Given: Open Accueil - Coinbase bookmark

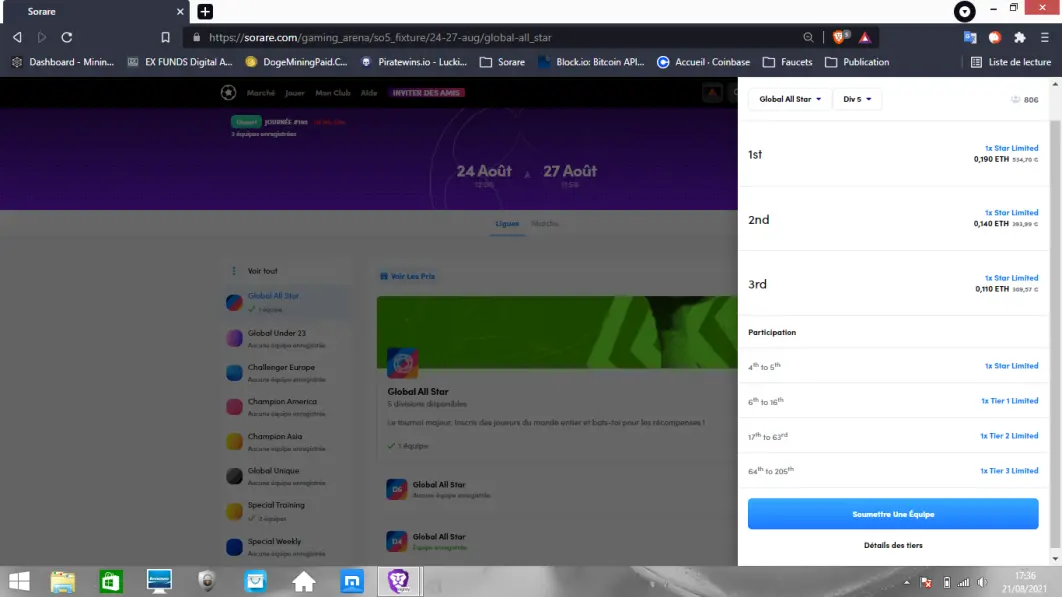Looking at the screenshot, I should tap(703, 62).
